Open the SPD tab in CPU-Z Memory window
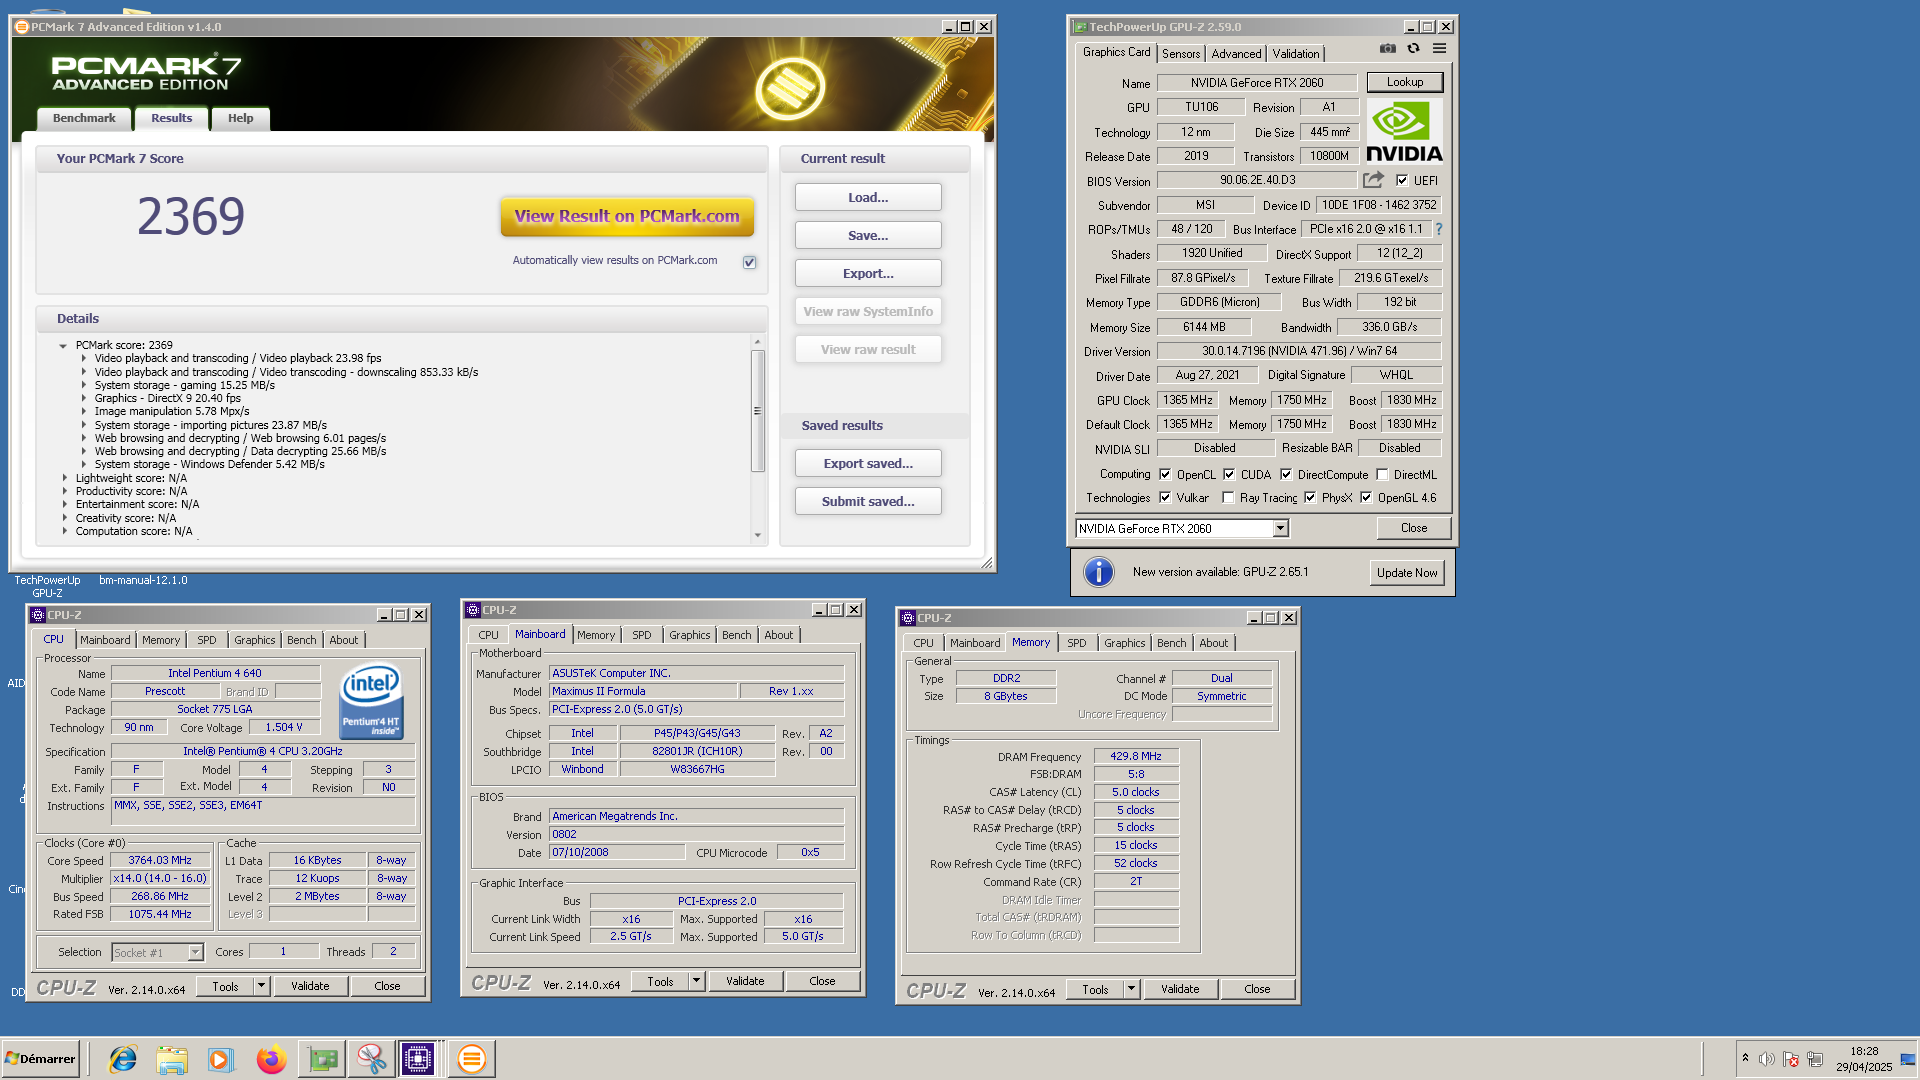 [1076, 643]
